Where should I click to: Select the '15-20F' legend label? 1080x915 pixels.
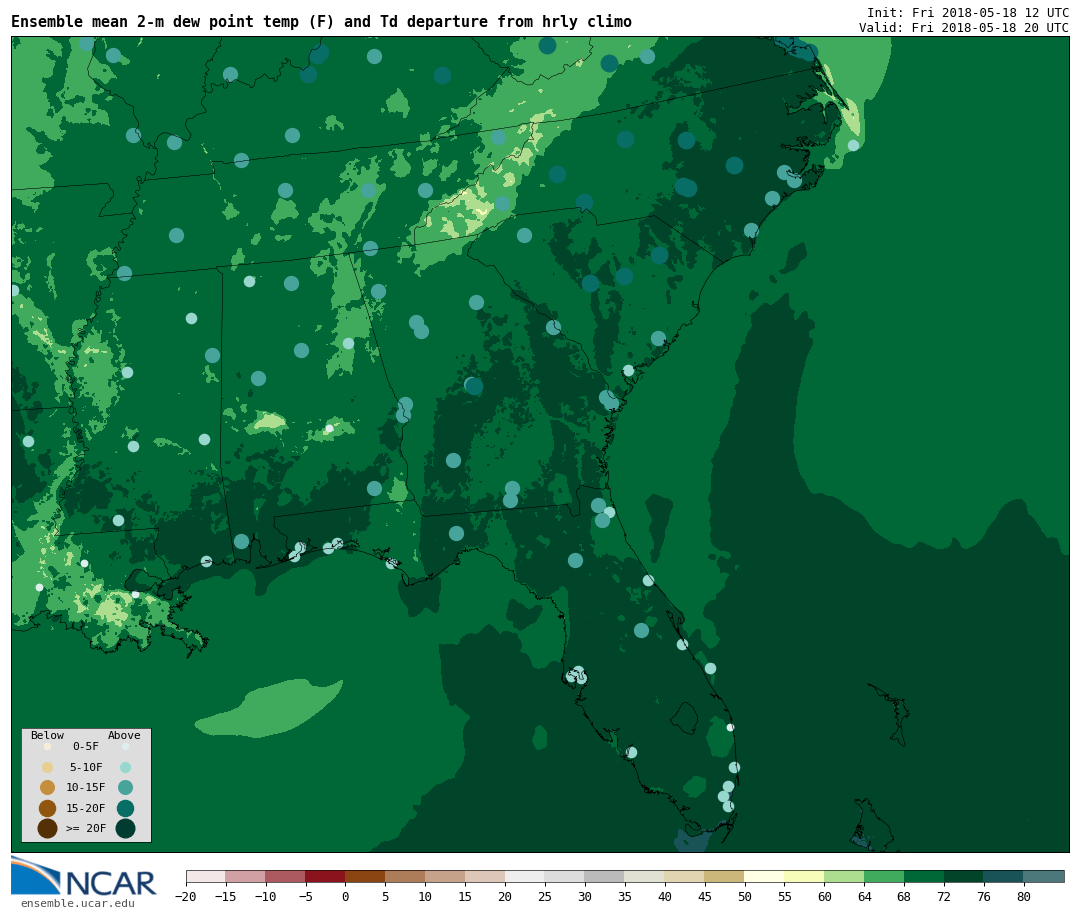pos(86,808)
